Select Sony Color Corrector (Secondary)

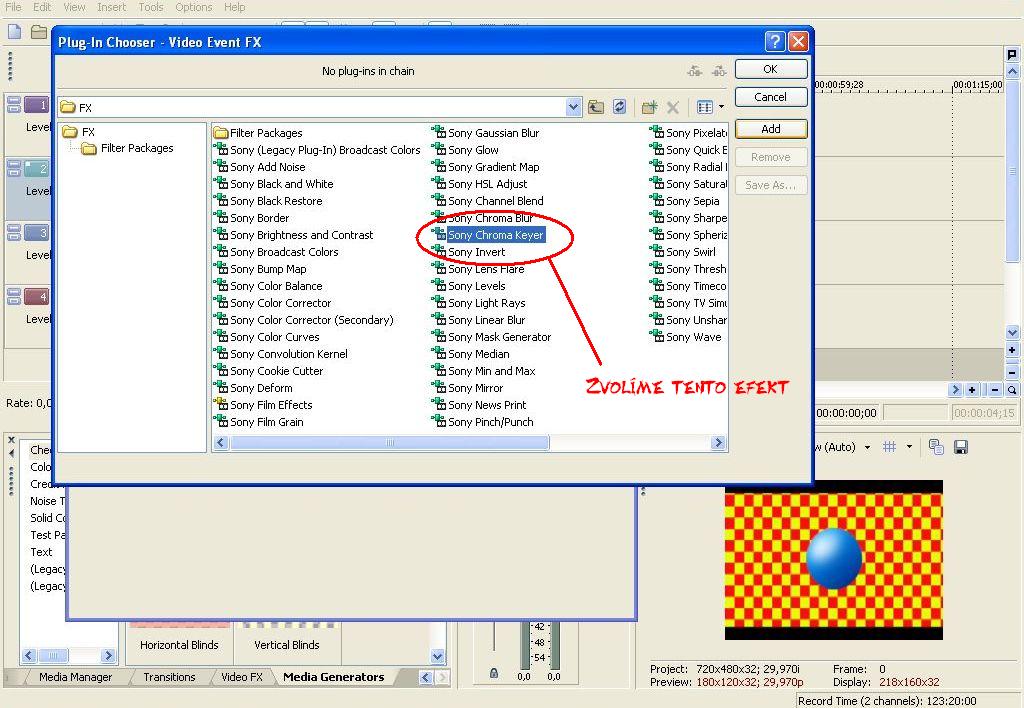pyautogui.click(x=312, y=320)
